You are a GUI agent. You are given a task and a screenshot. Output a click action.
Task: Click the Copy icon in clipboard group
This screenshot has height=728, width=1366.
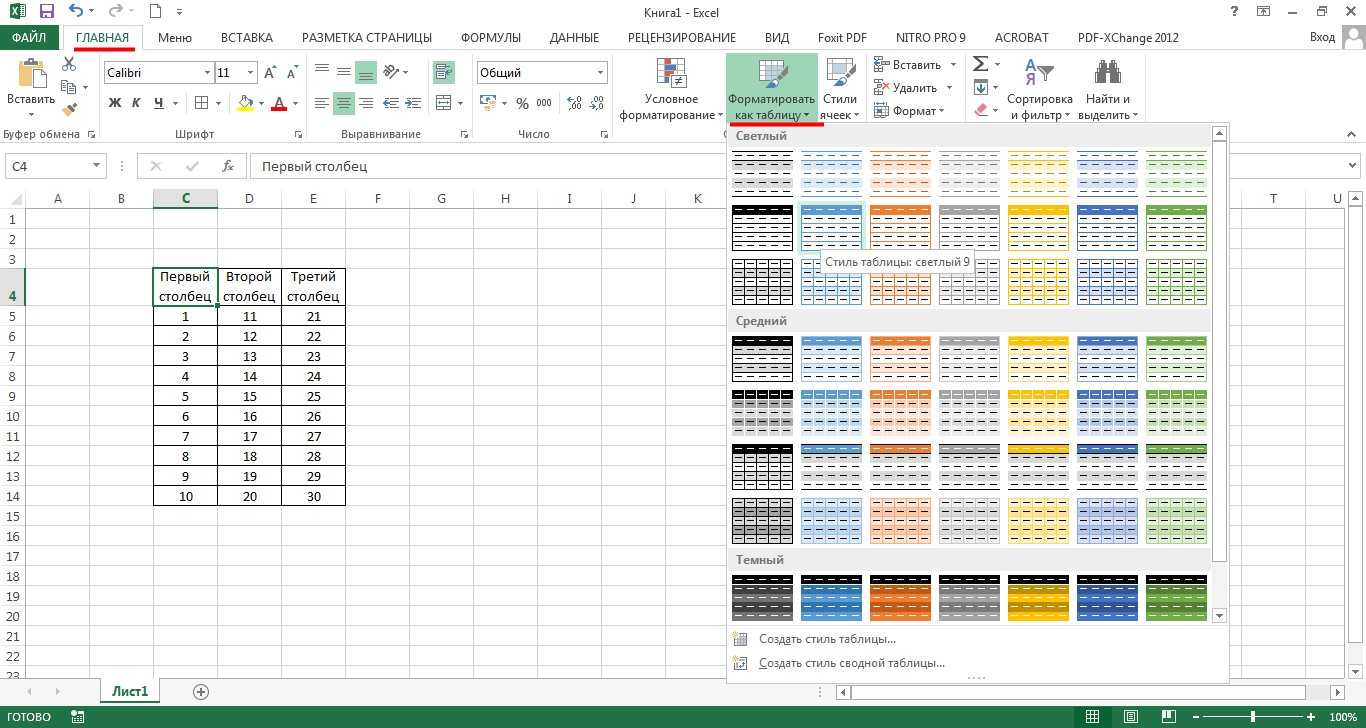69,87
